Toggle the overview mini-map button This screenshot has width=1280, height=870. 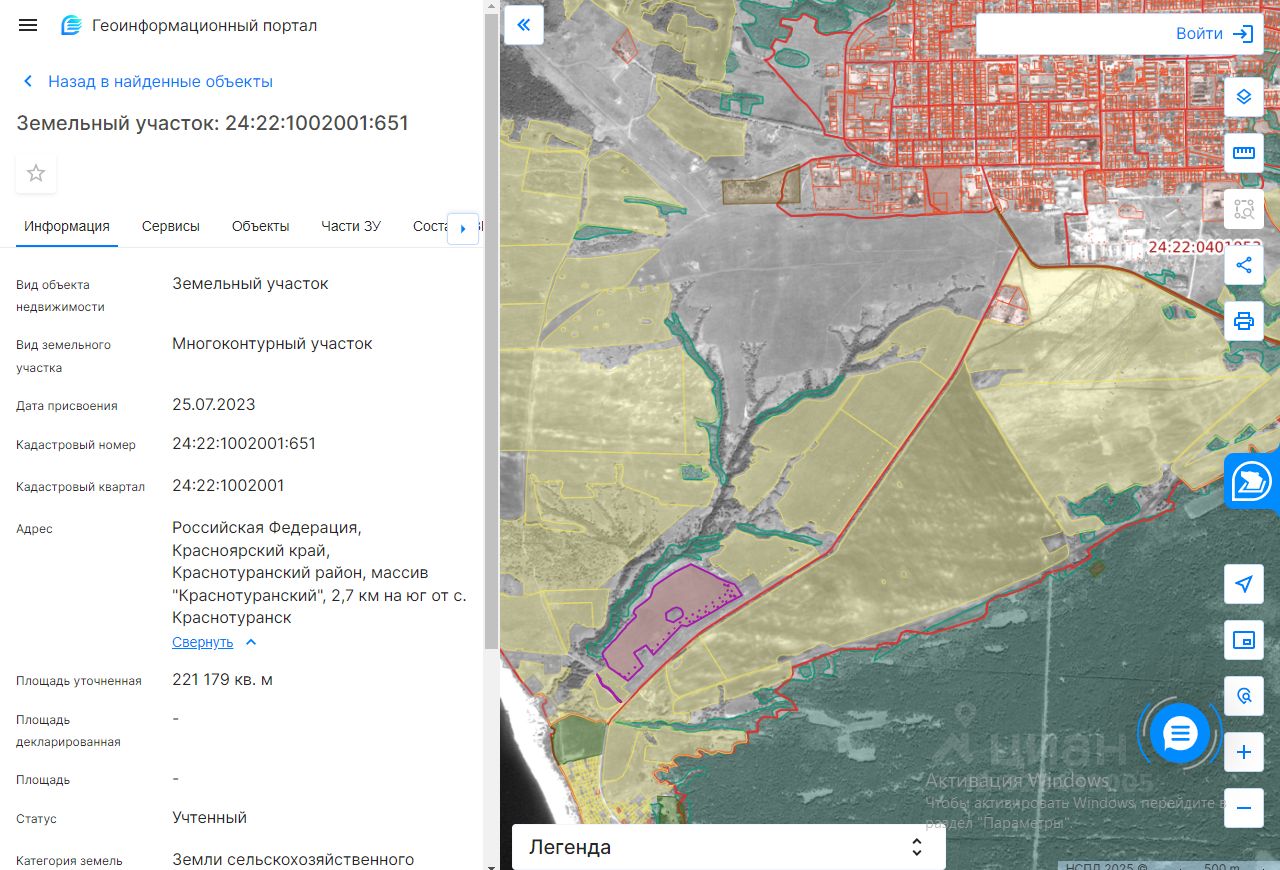(x=1244, y=640)
